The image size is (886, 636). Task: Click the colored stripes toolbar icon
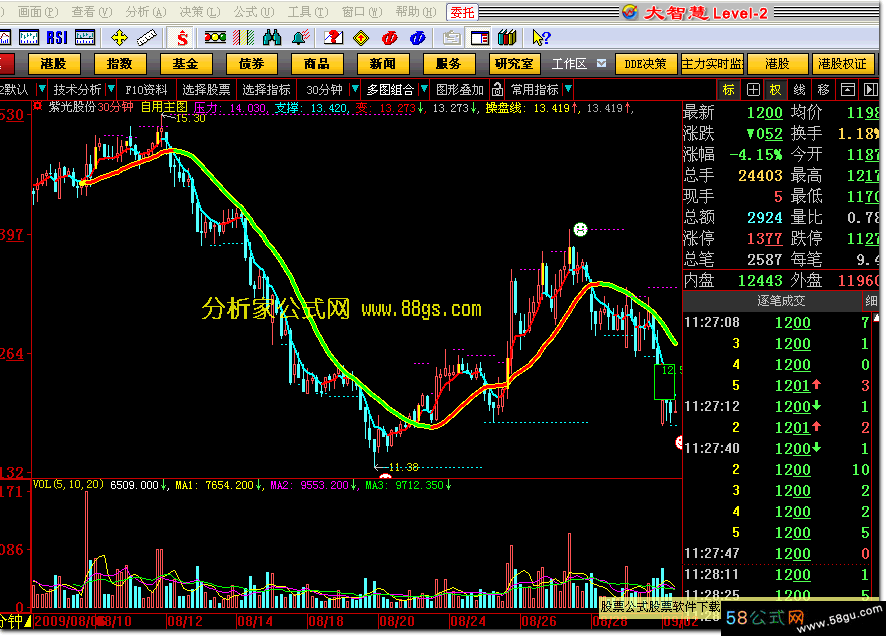point(244,38)
